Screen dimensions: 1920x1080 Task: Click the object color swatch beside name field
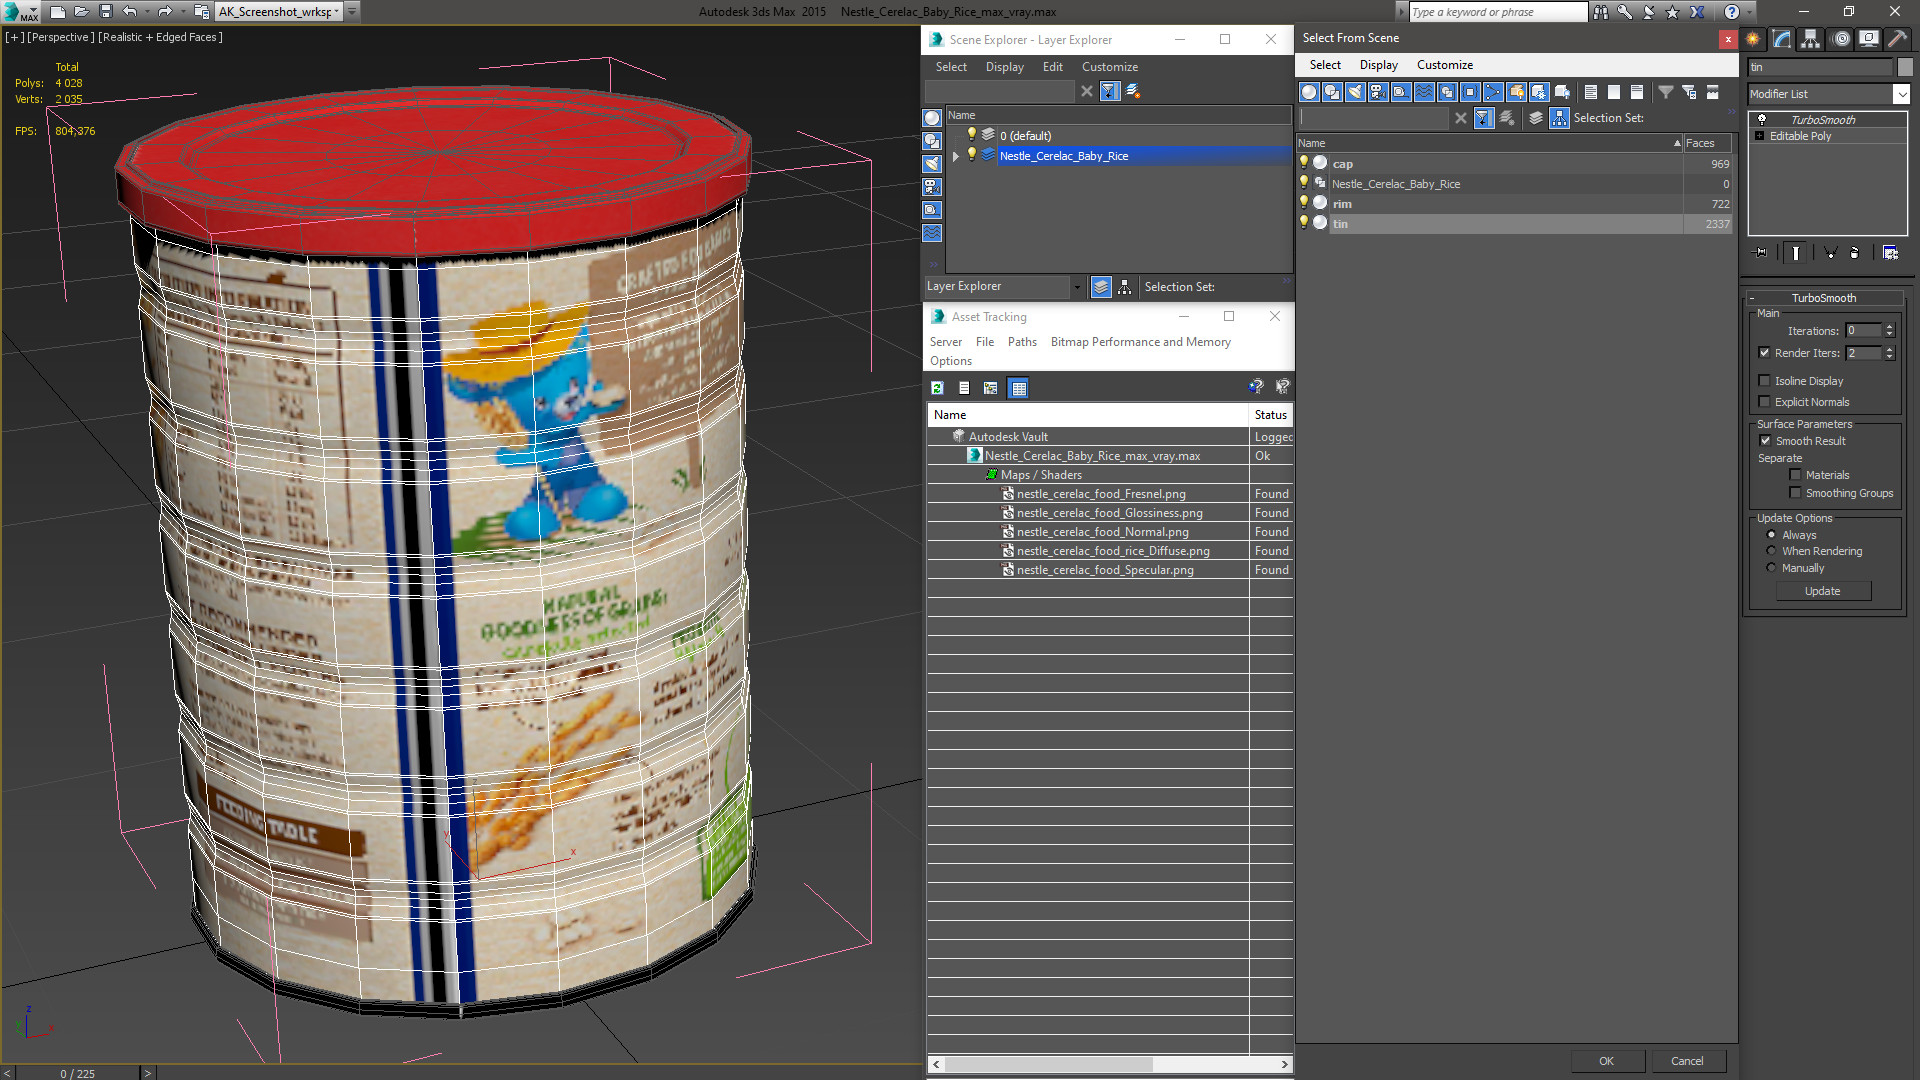click(1905, 67)
